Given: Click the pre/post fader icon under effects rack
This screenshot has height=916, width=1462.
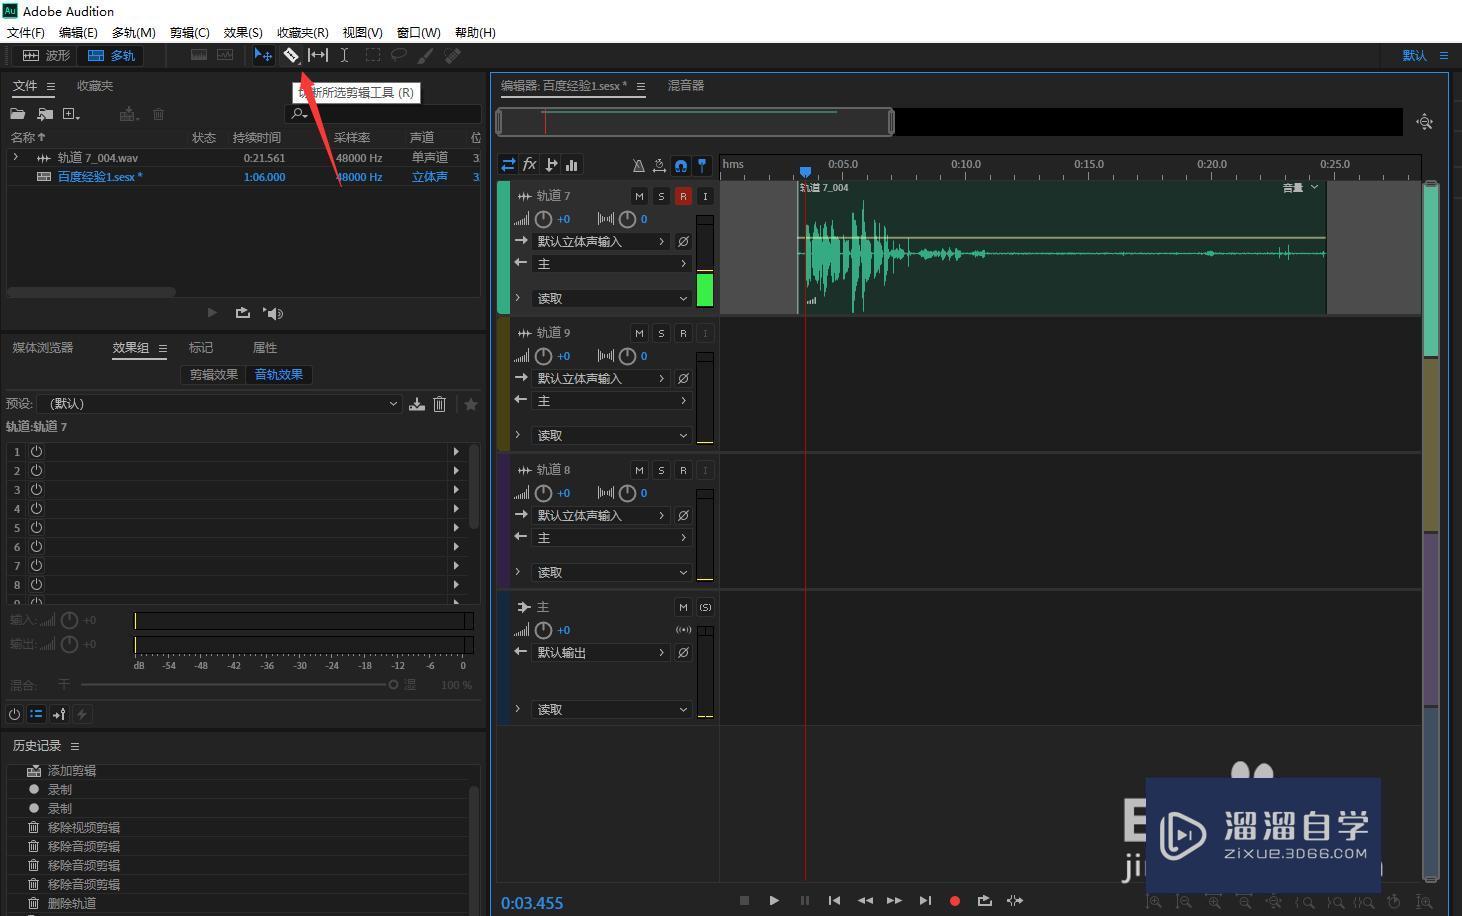Looking at the screenshot, I should click(59, 714).
